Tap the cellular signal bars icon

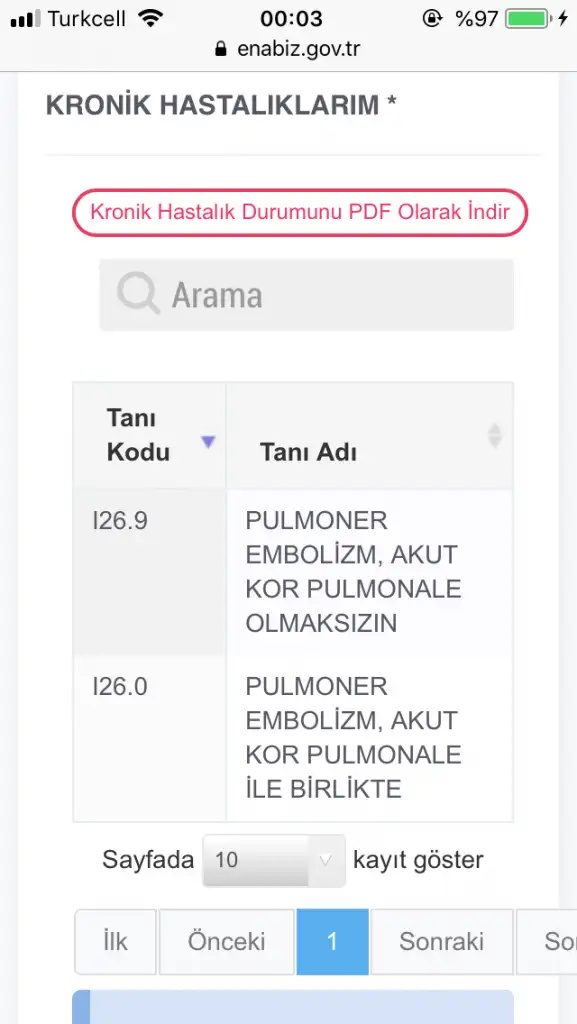[25, 19]
